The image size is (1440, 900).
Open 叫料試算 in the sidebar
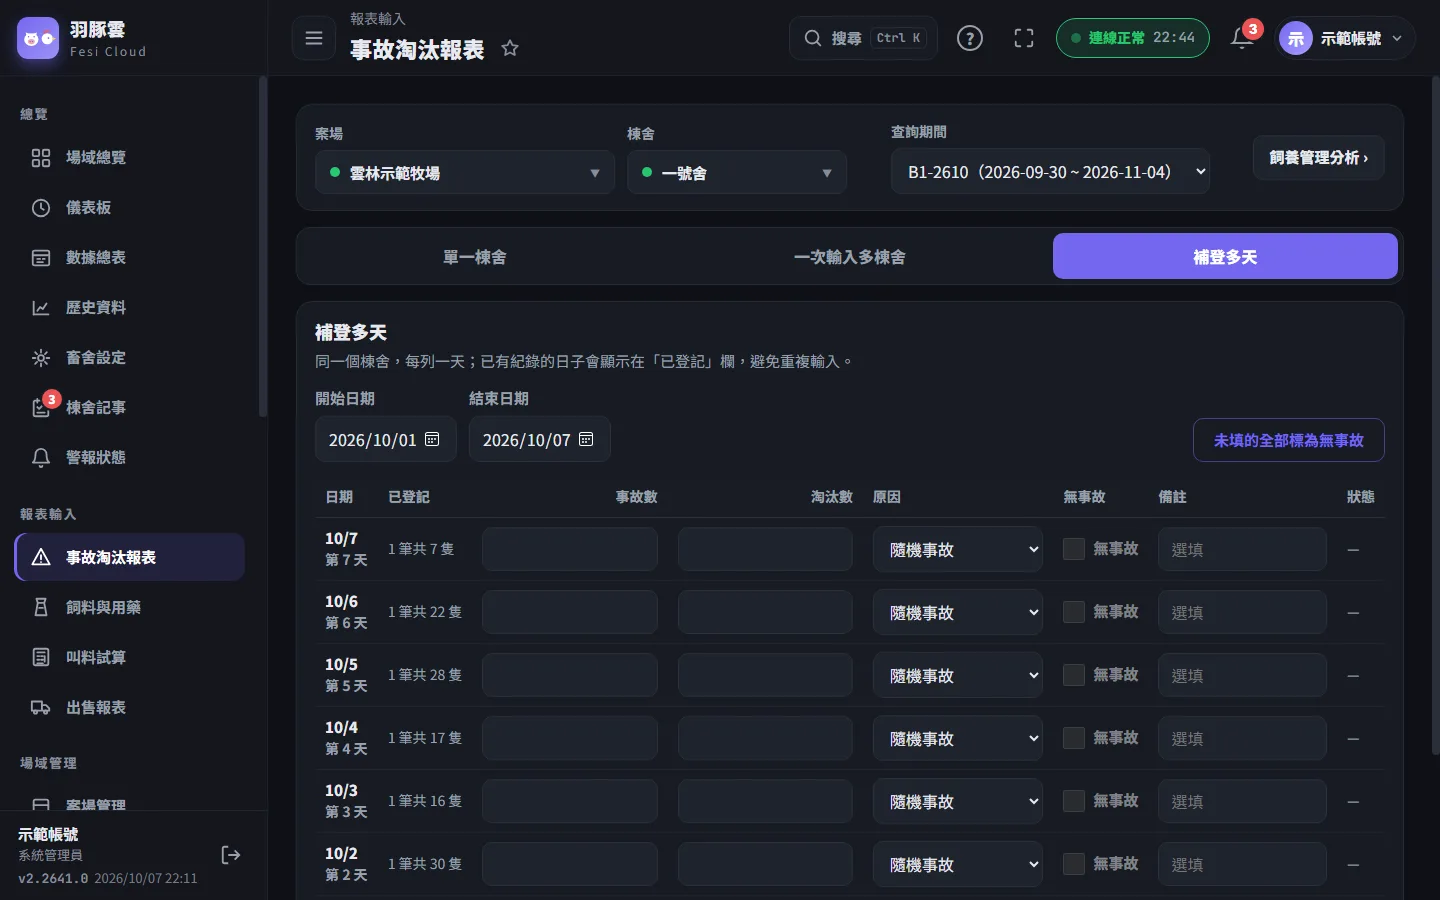130,657
